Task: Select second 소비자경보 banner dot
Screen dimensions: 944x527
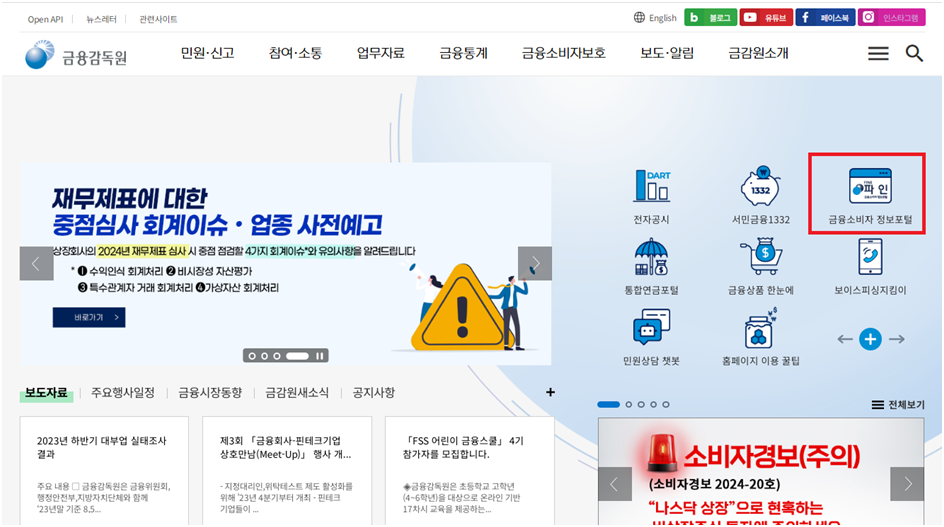Action: [629, 405]
